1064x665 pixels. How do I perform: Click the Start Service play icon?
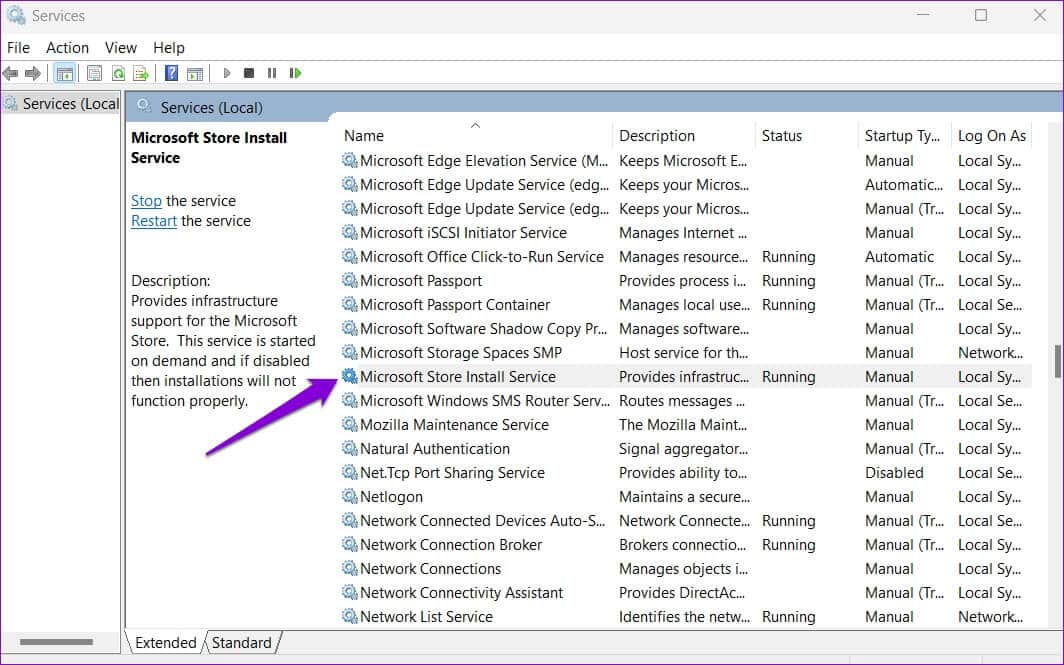pyautogui.click(x=227, y=73)
